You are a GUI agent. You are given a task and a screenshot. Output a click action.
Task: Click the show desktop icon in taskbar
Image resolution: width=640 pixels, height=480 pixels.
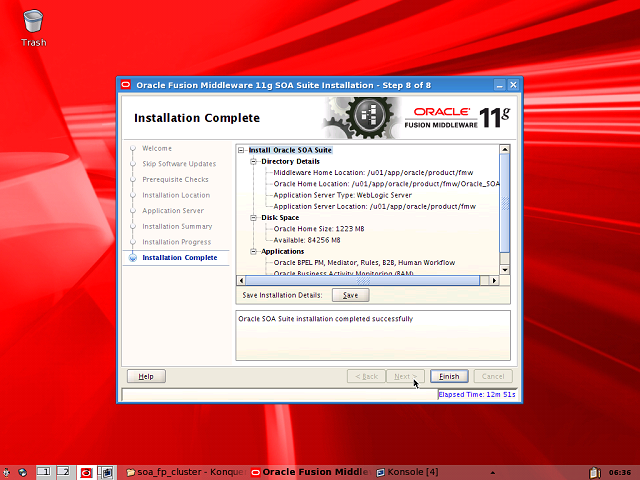point(107,473)
